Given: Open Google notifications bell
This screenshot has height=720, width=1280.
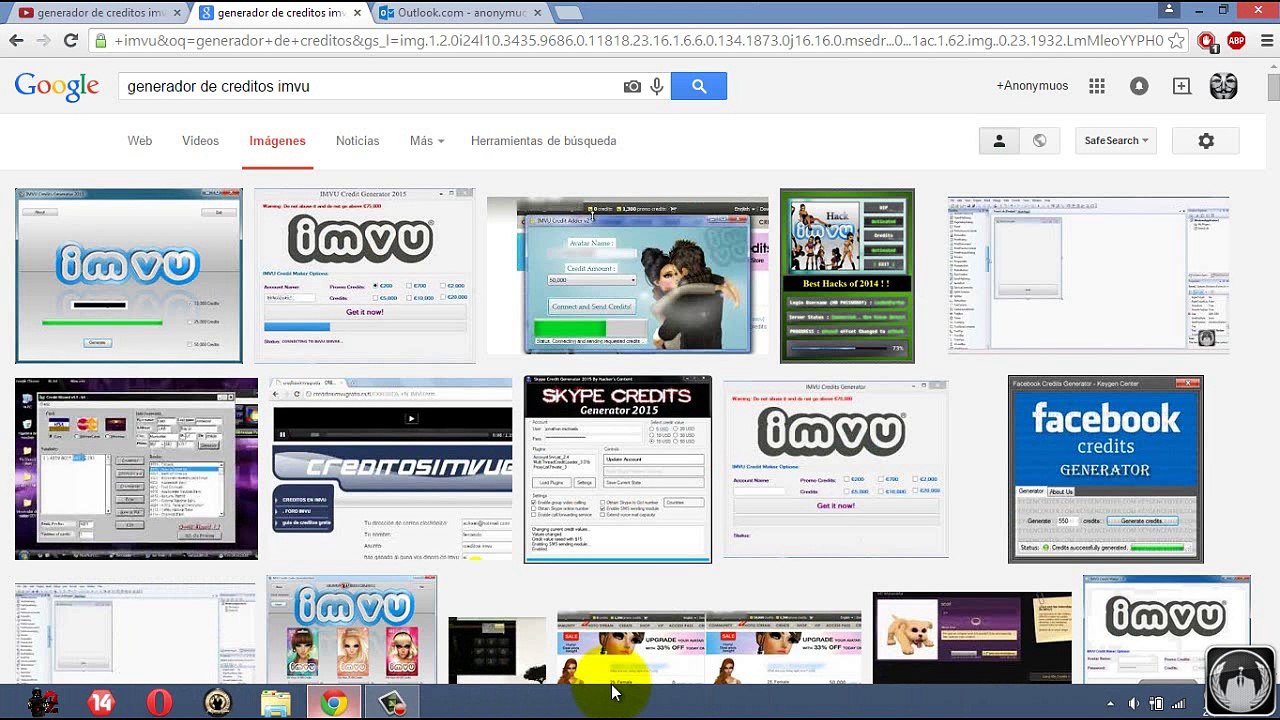Looking at the screenshot, I should point(1139,86).
